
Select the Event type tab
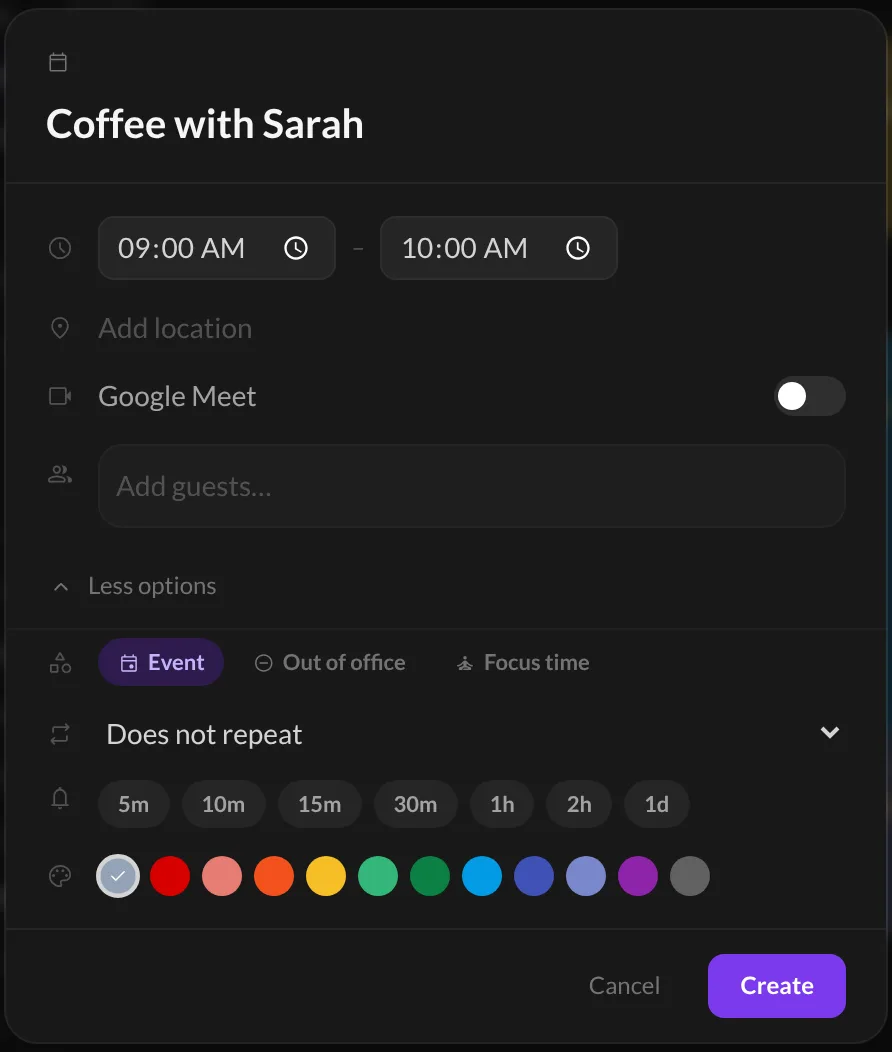click(x=161, y=662)
